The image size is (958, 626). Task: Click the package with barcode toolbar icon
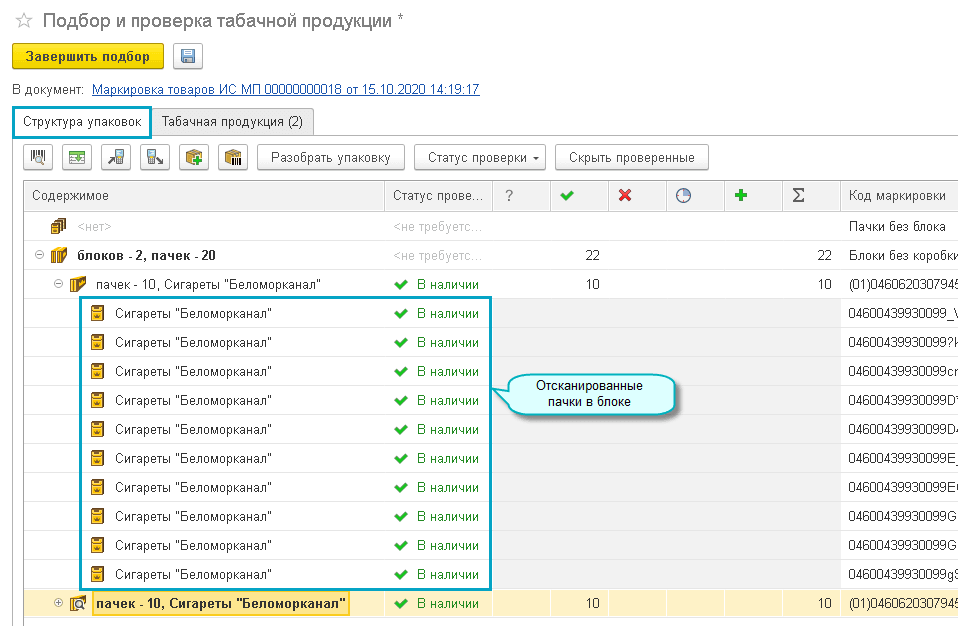click(233, 157)
